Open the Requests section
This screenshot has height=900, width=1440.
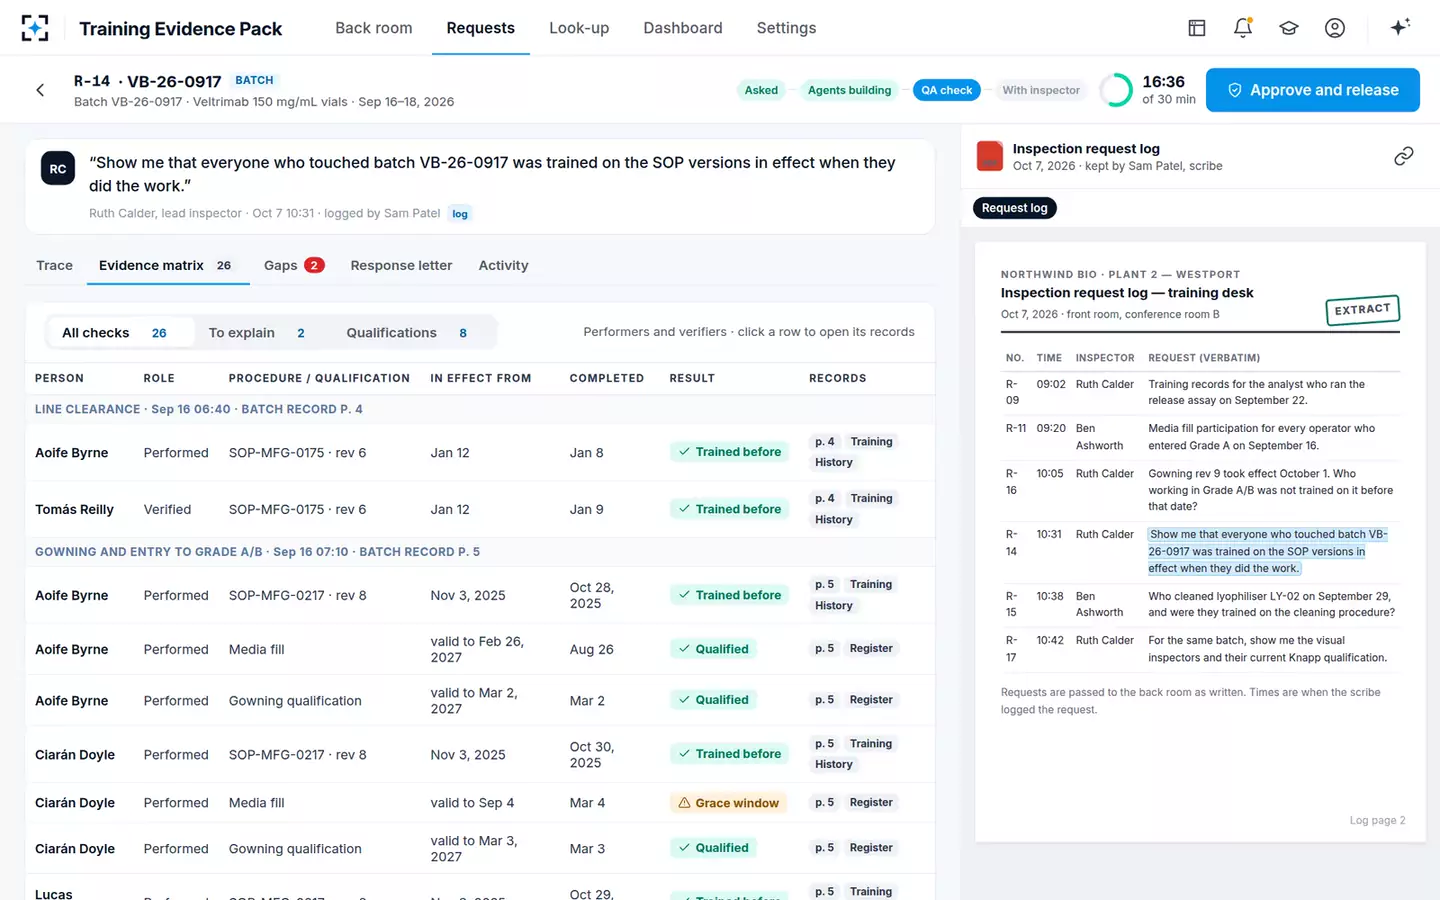[481, 28]
